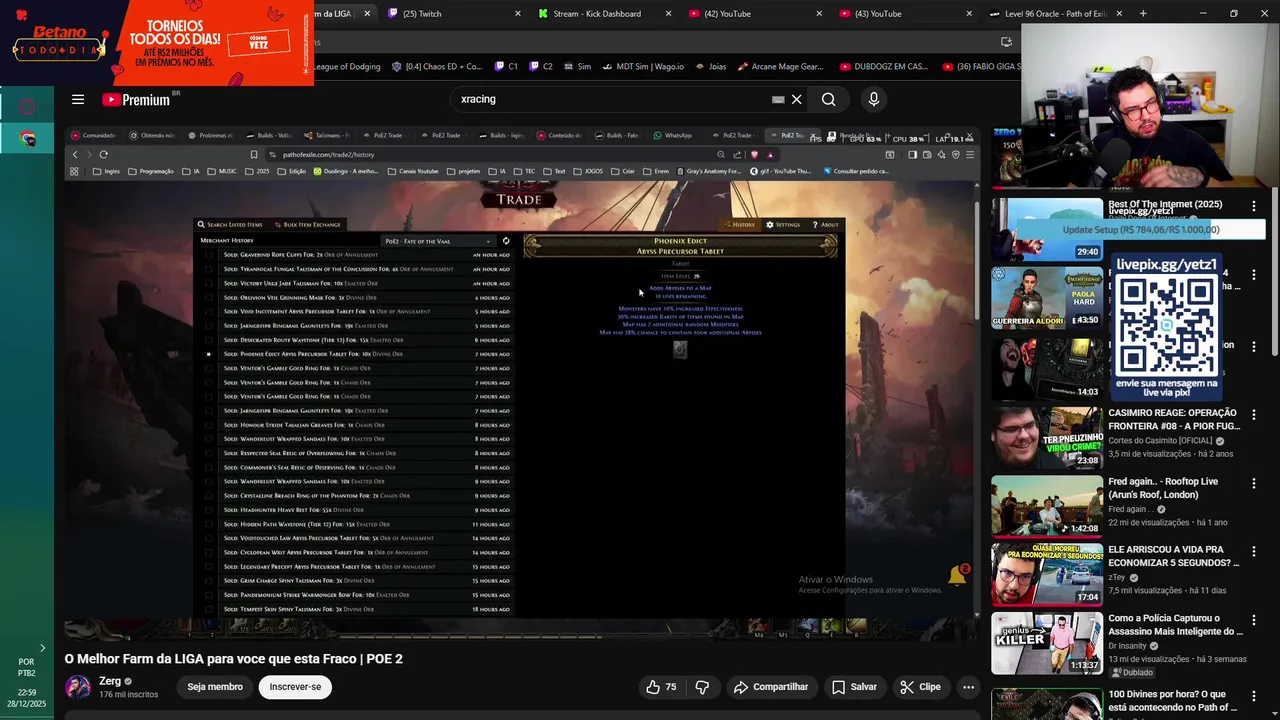1280x720 pixels.
Task: Click Seja membro button
Action: (x=215, y=687)
